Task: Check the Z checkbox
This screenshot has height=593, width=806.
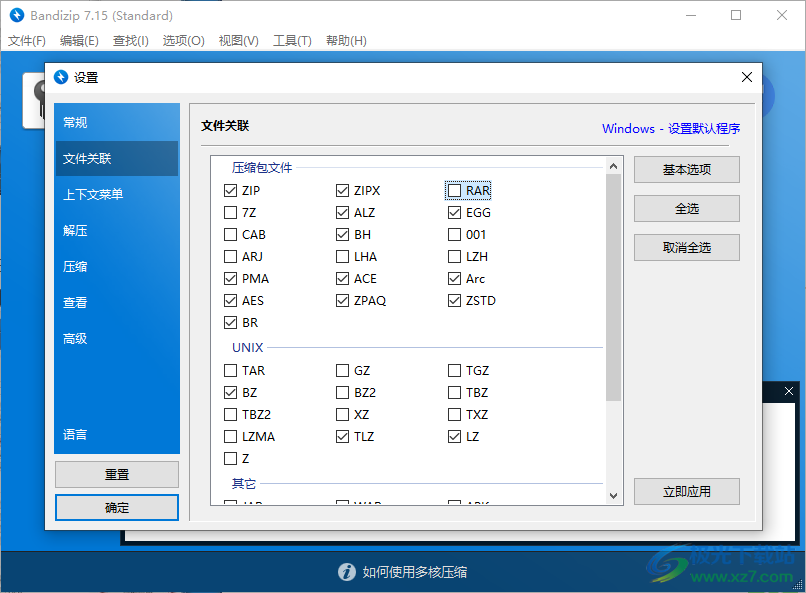Action: click(230, 458)
